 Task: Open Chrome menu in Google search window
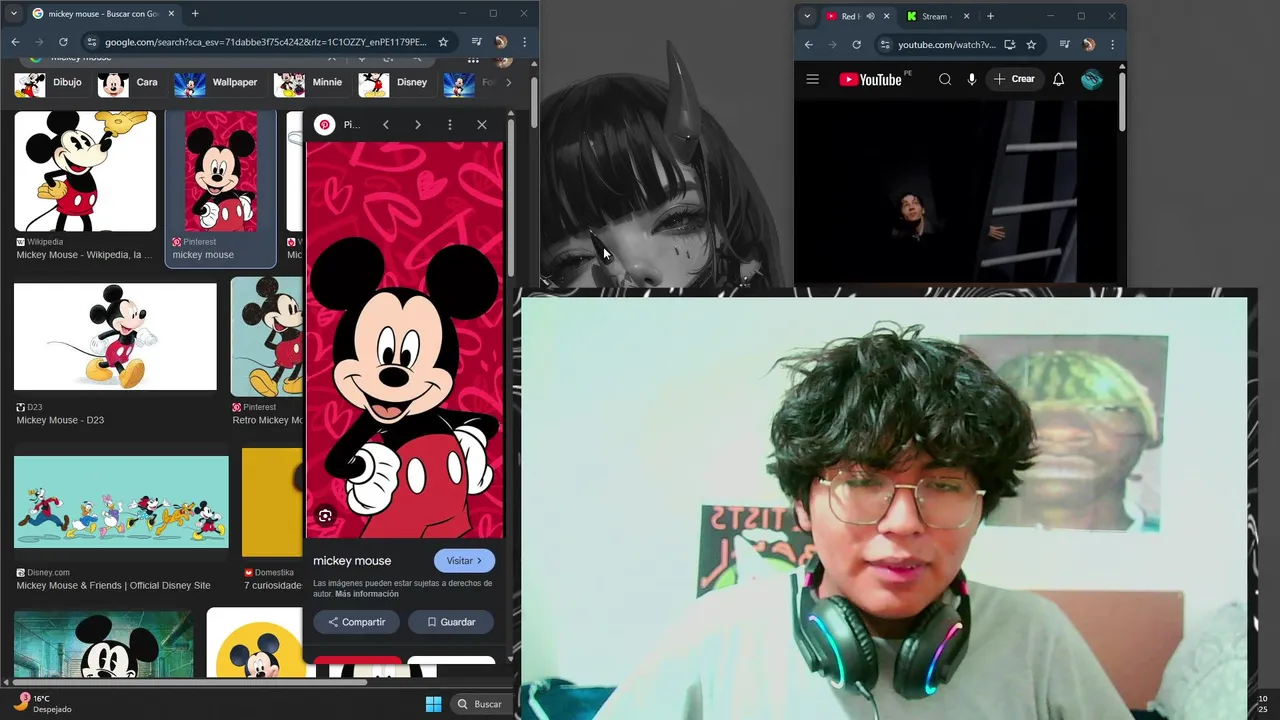pos(524,42)
